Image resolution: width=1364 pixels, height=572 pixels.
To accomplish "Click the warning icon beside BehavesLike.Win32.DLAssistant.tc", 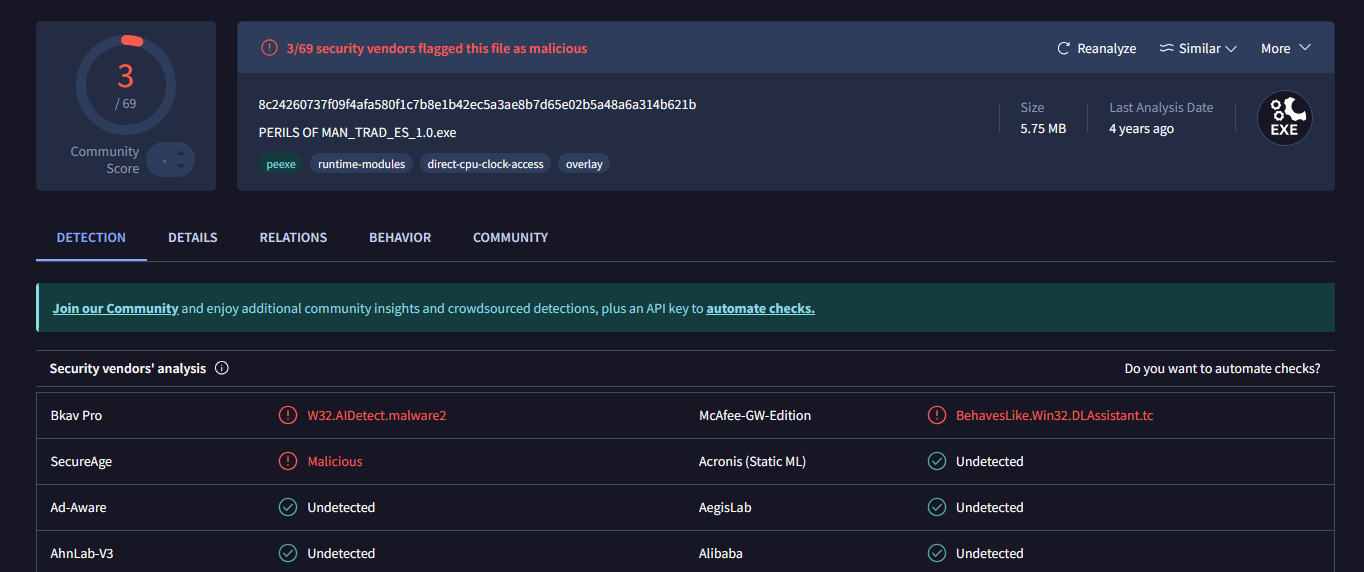I will click(x=937, y=415).
